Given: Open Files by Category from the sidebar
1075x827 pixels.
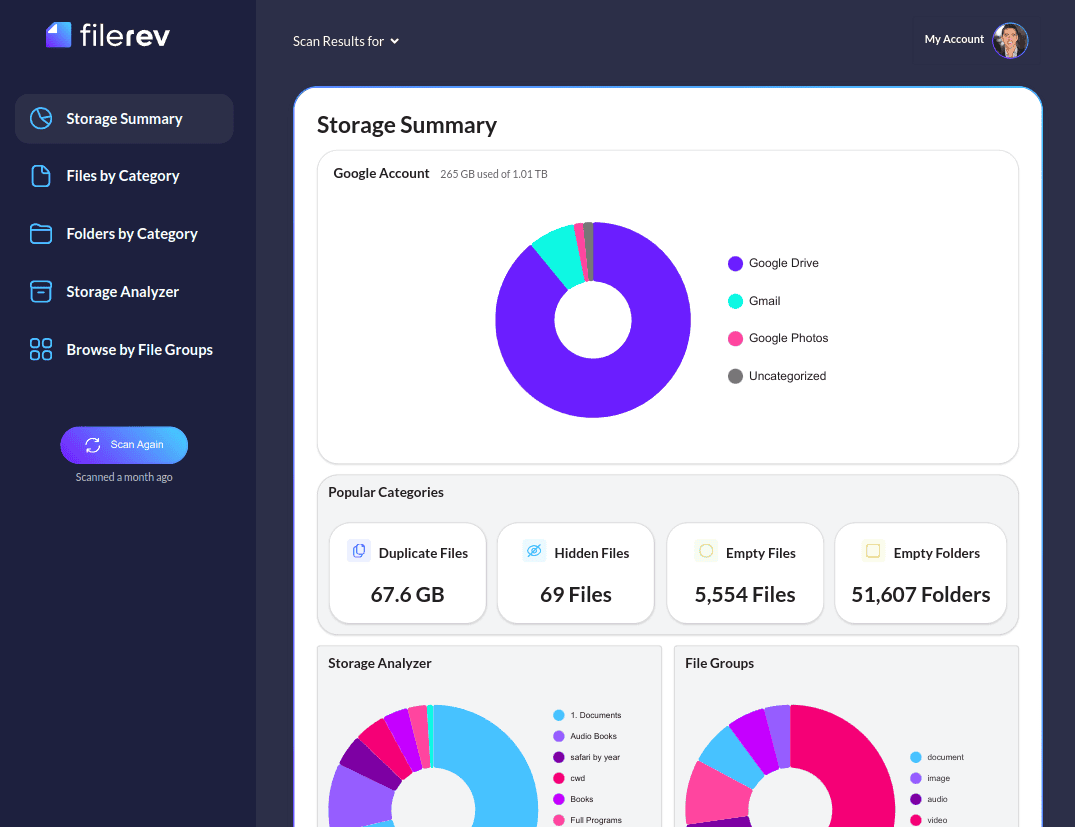Looking at the screenshot, I should coord(122,175).
